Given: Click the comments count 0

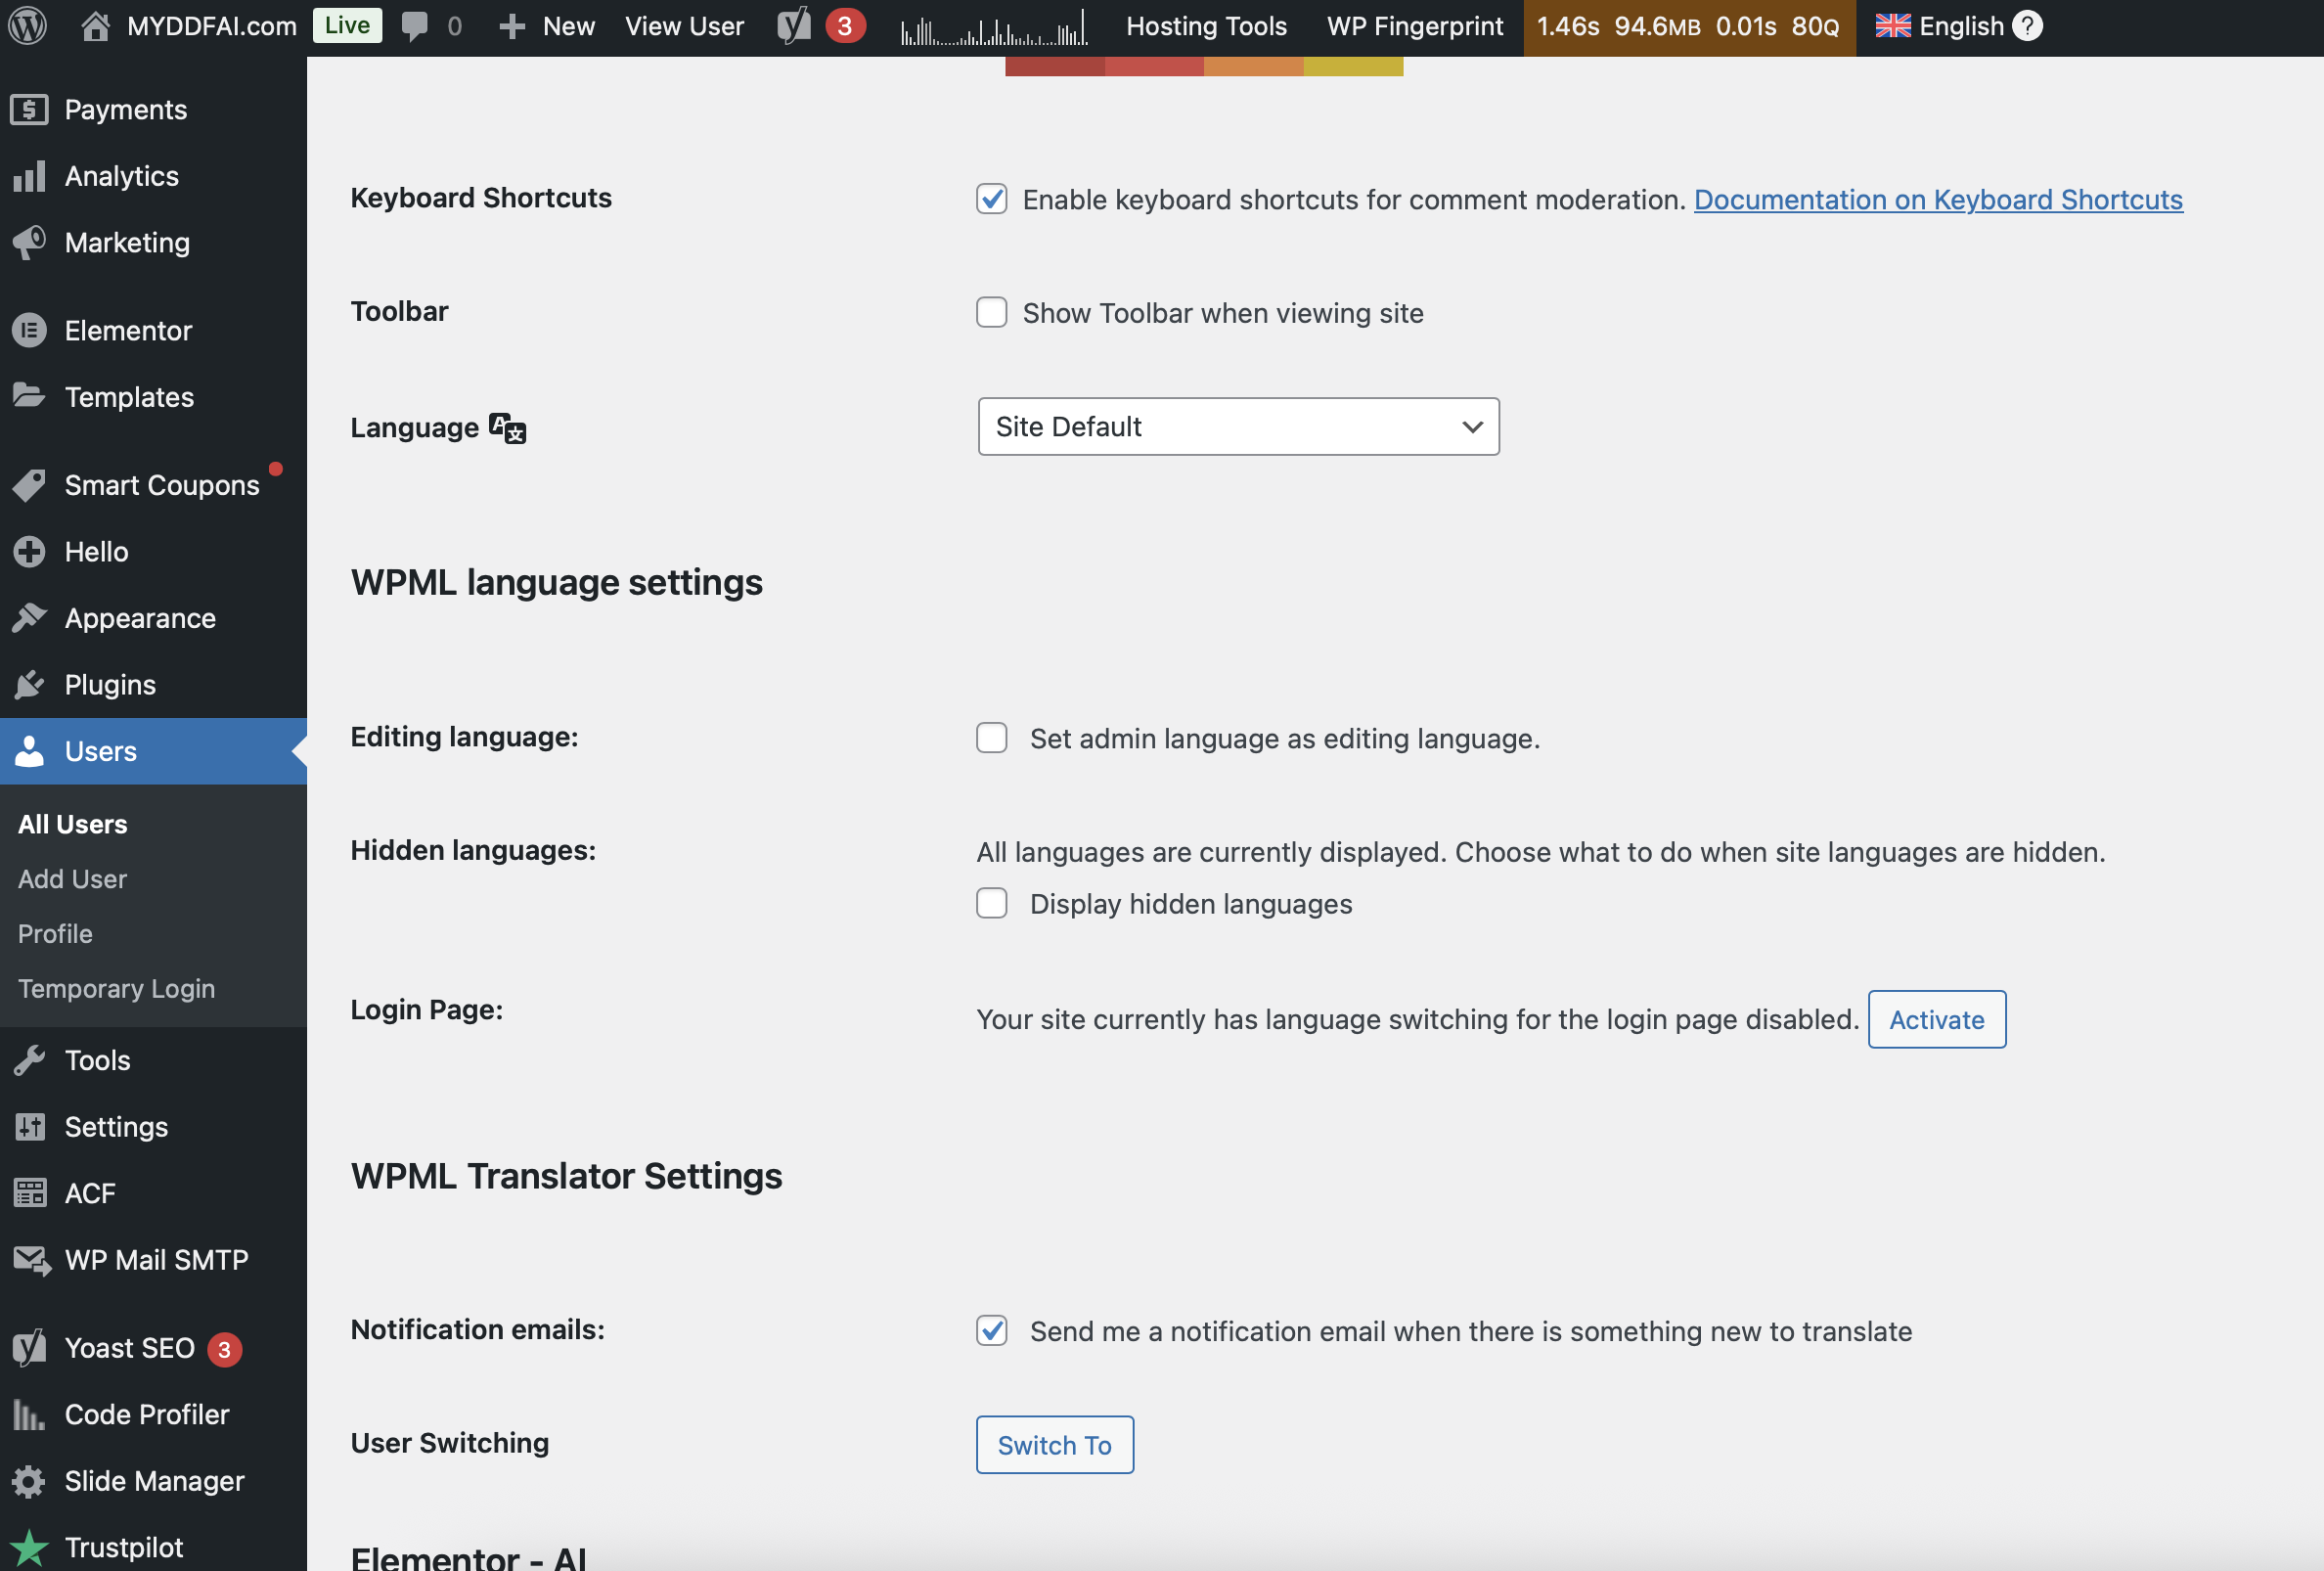Looking at the screenshot, I should 455,26.
